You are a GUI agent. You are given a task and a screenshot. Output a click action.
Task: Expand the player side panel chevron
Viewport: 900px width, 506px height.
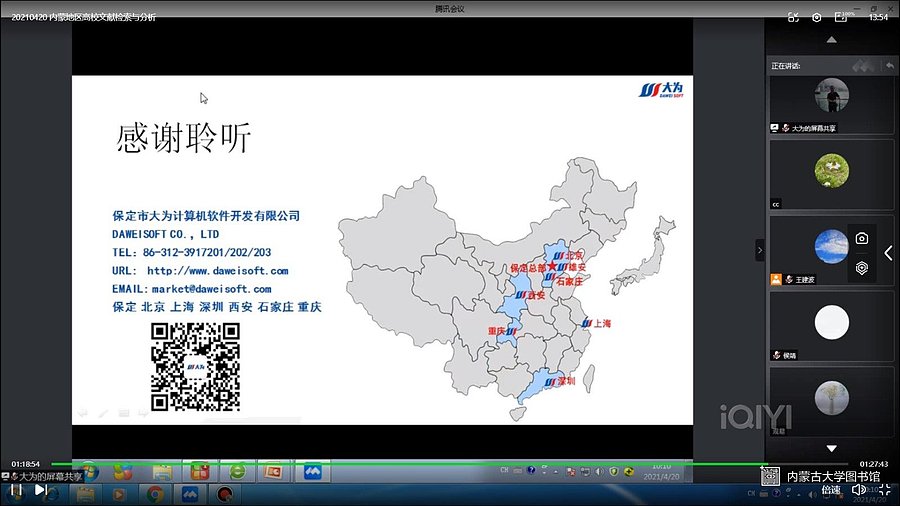[x=889, y=253]
